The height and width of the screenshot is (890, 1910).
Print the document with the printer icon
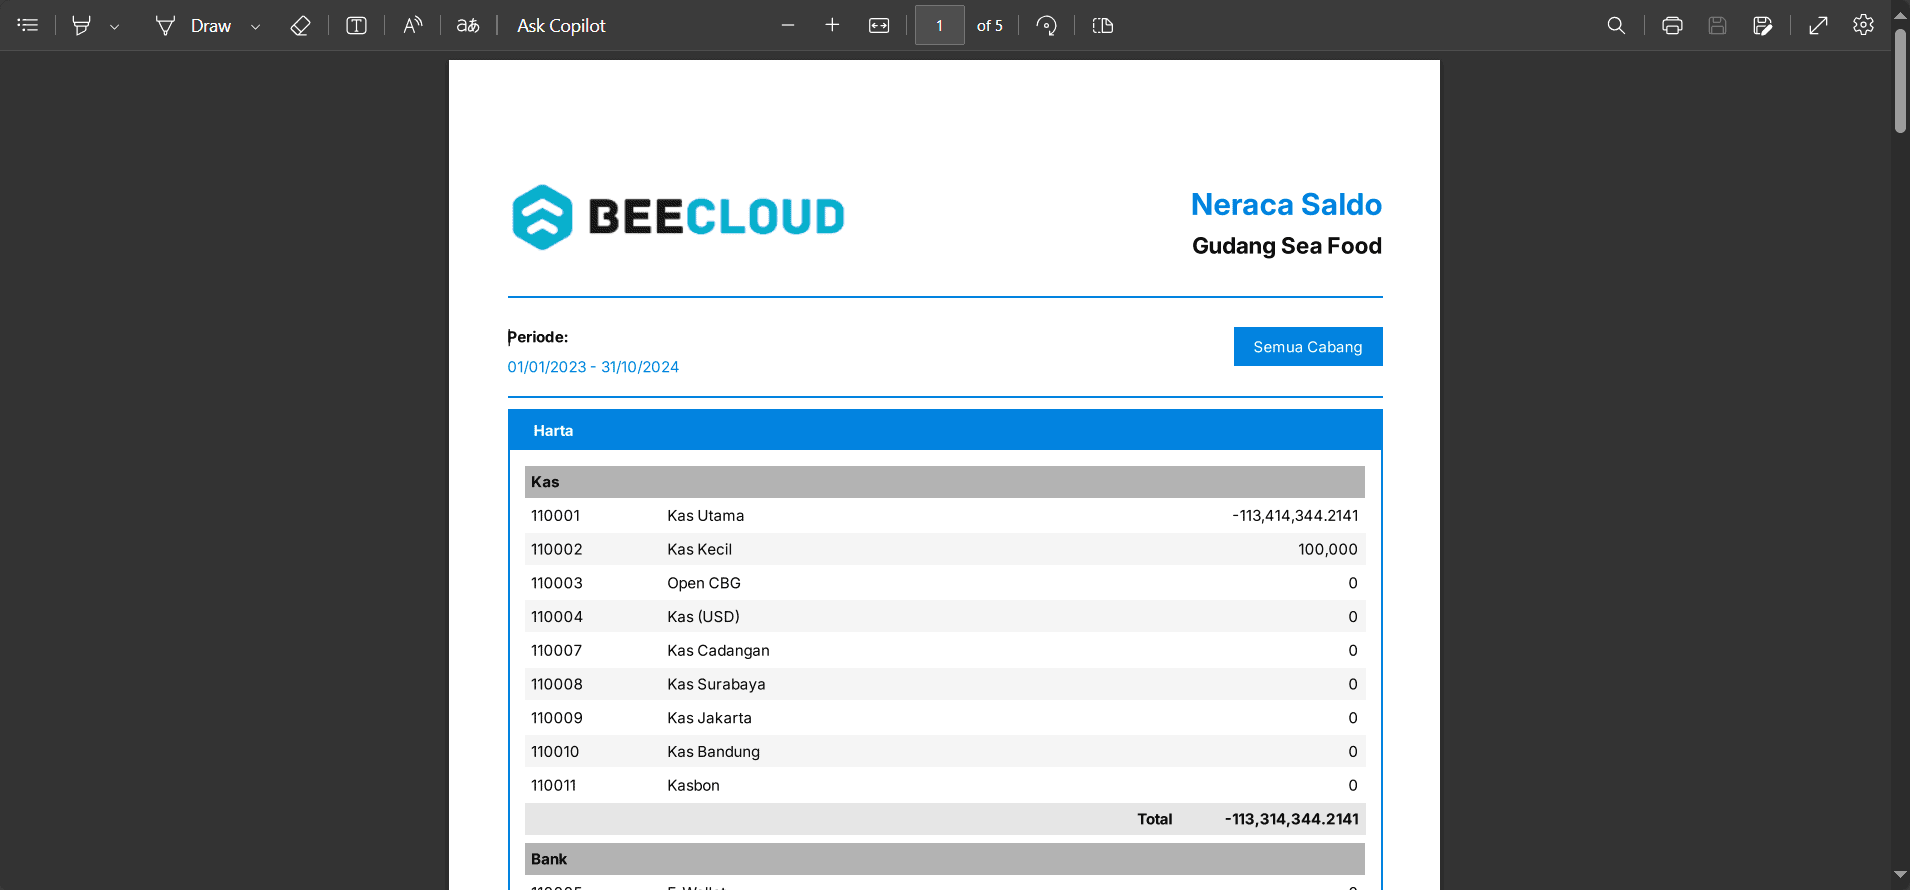(x=1672, y=25)
